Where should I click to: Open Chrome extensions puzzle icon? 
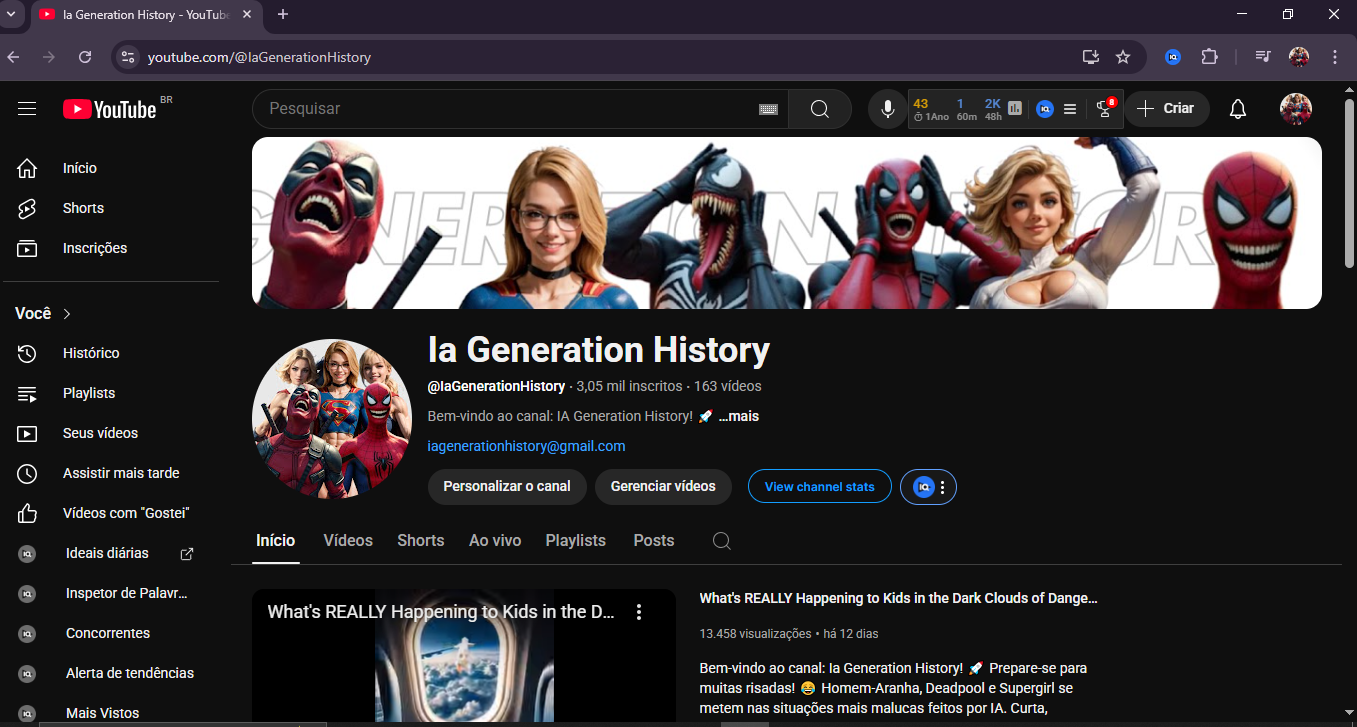tap(1210, 57)
